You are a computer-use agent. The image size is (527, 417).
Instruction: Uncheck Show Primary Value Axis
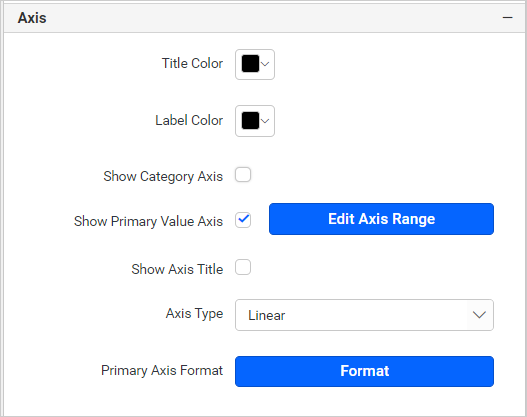coord(243,220)
